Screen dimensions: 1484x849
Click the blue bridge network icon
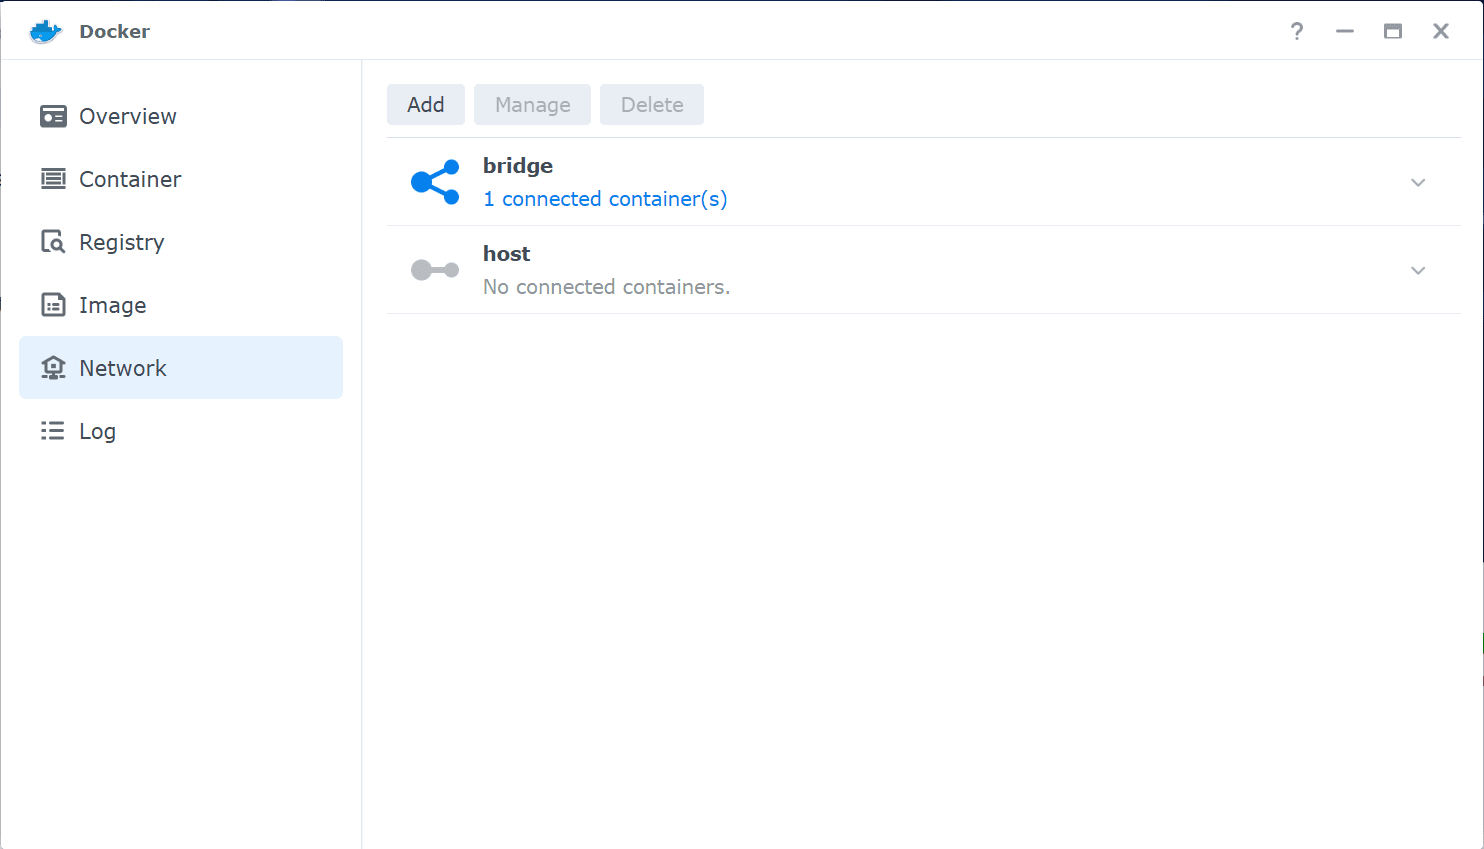pos(435,182)
